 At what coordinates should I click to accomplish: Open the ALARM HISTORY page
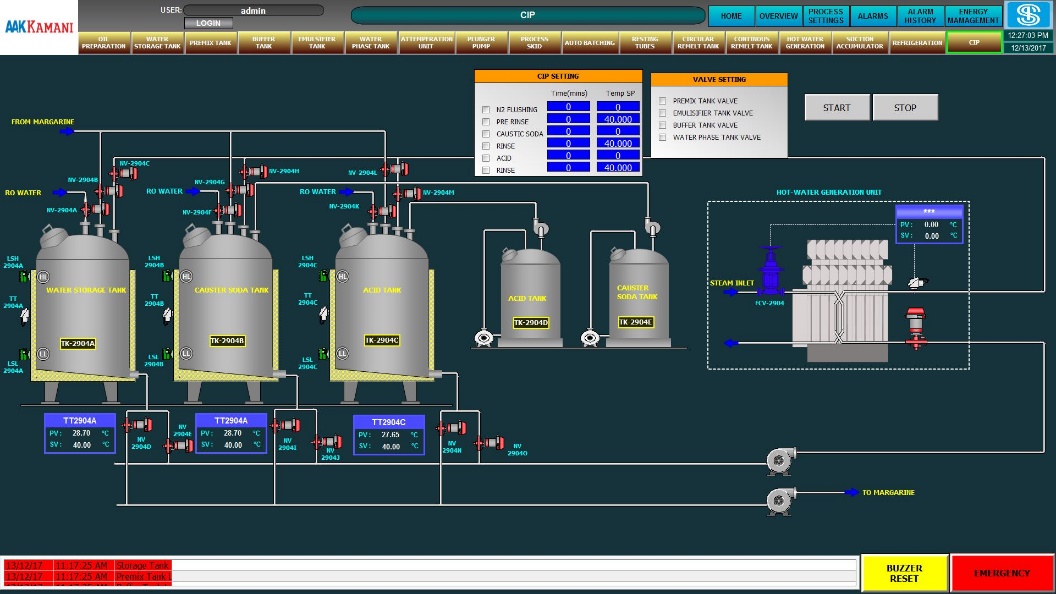(920, 16)
